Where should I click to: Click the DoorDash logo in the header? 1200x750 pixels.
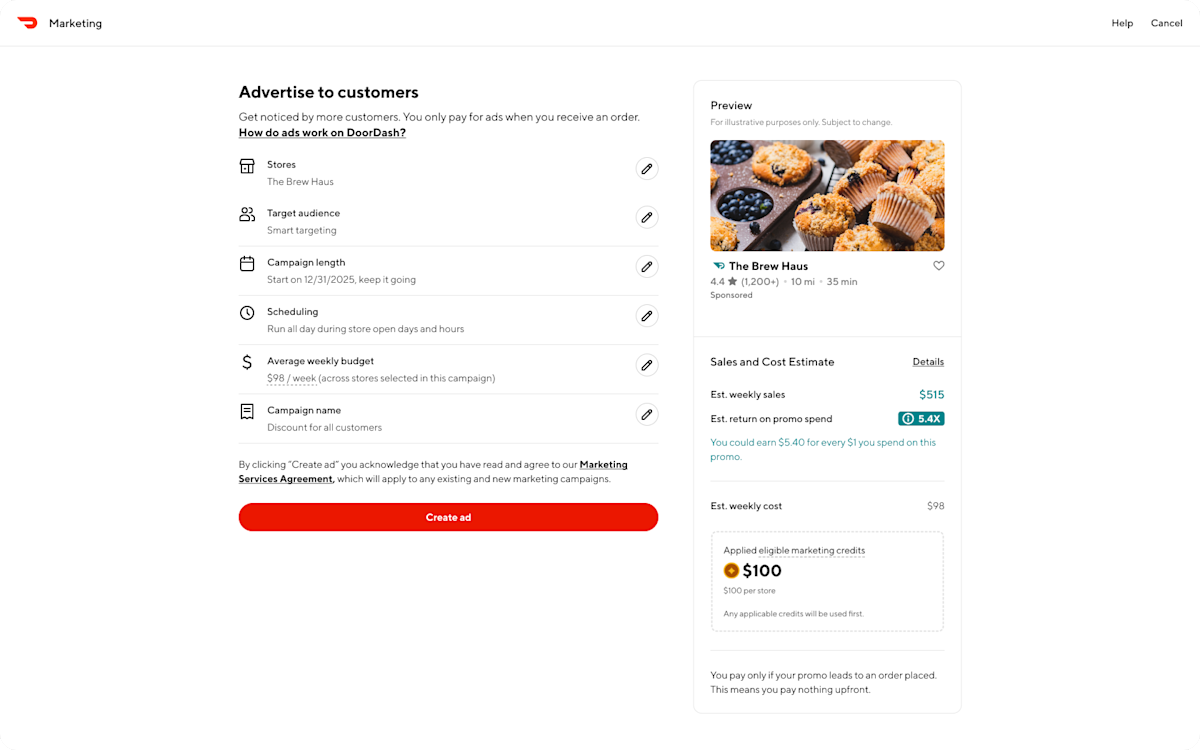tap(28, 22)
